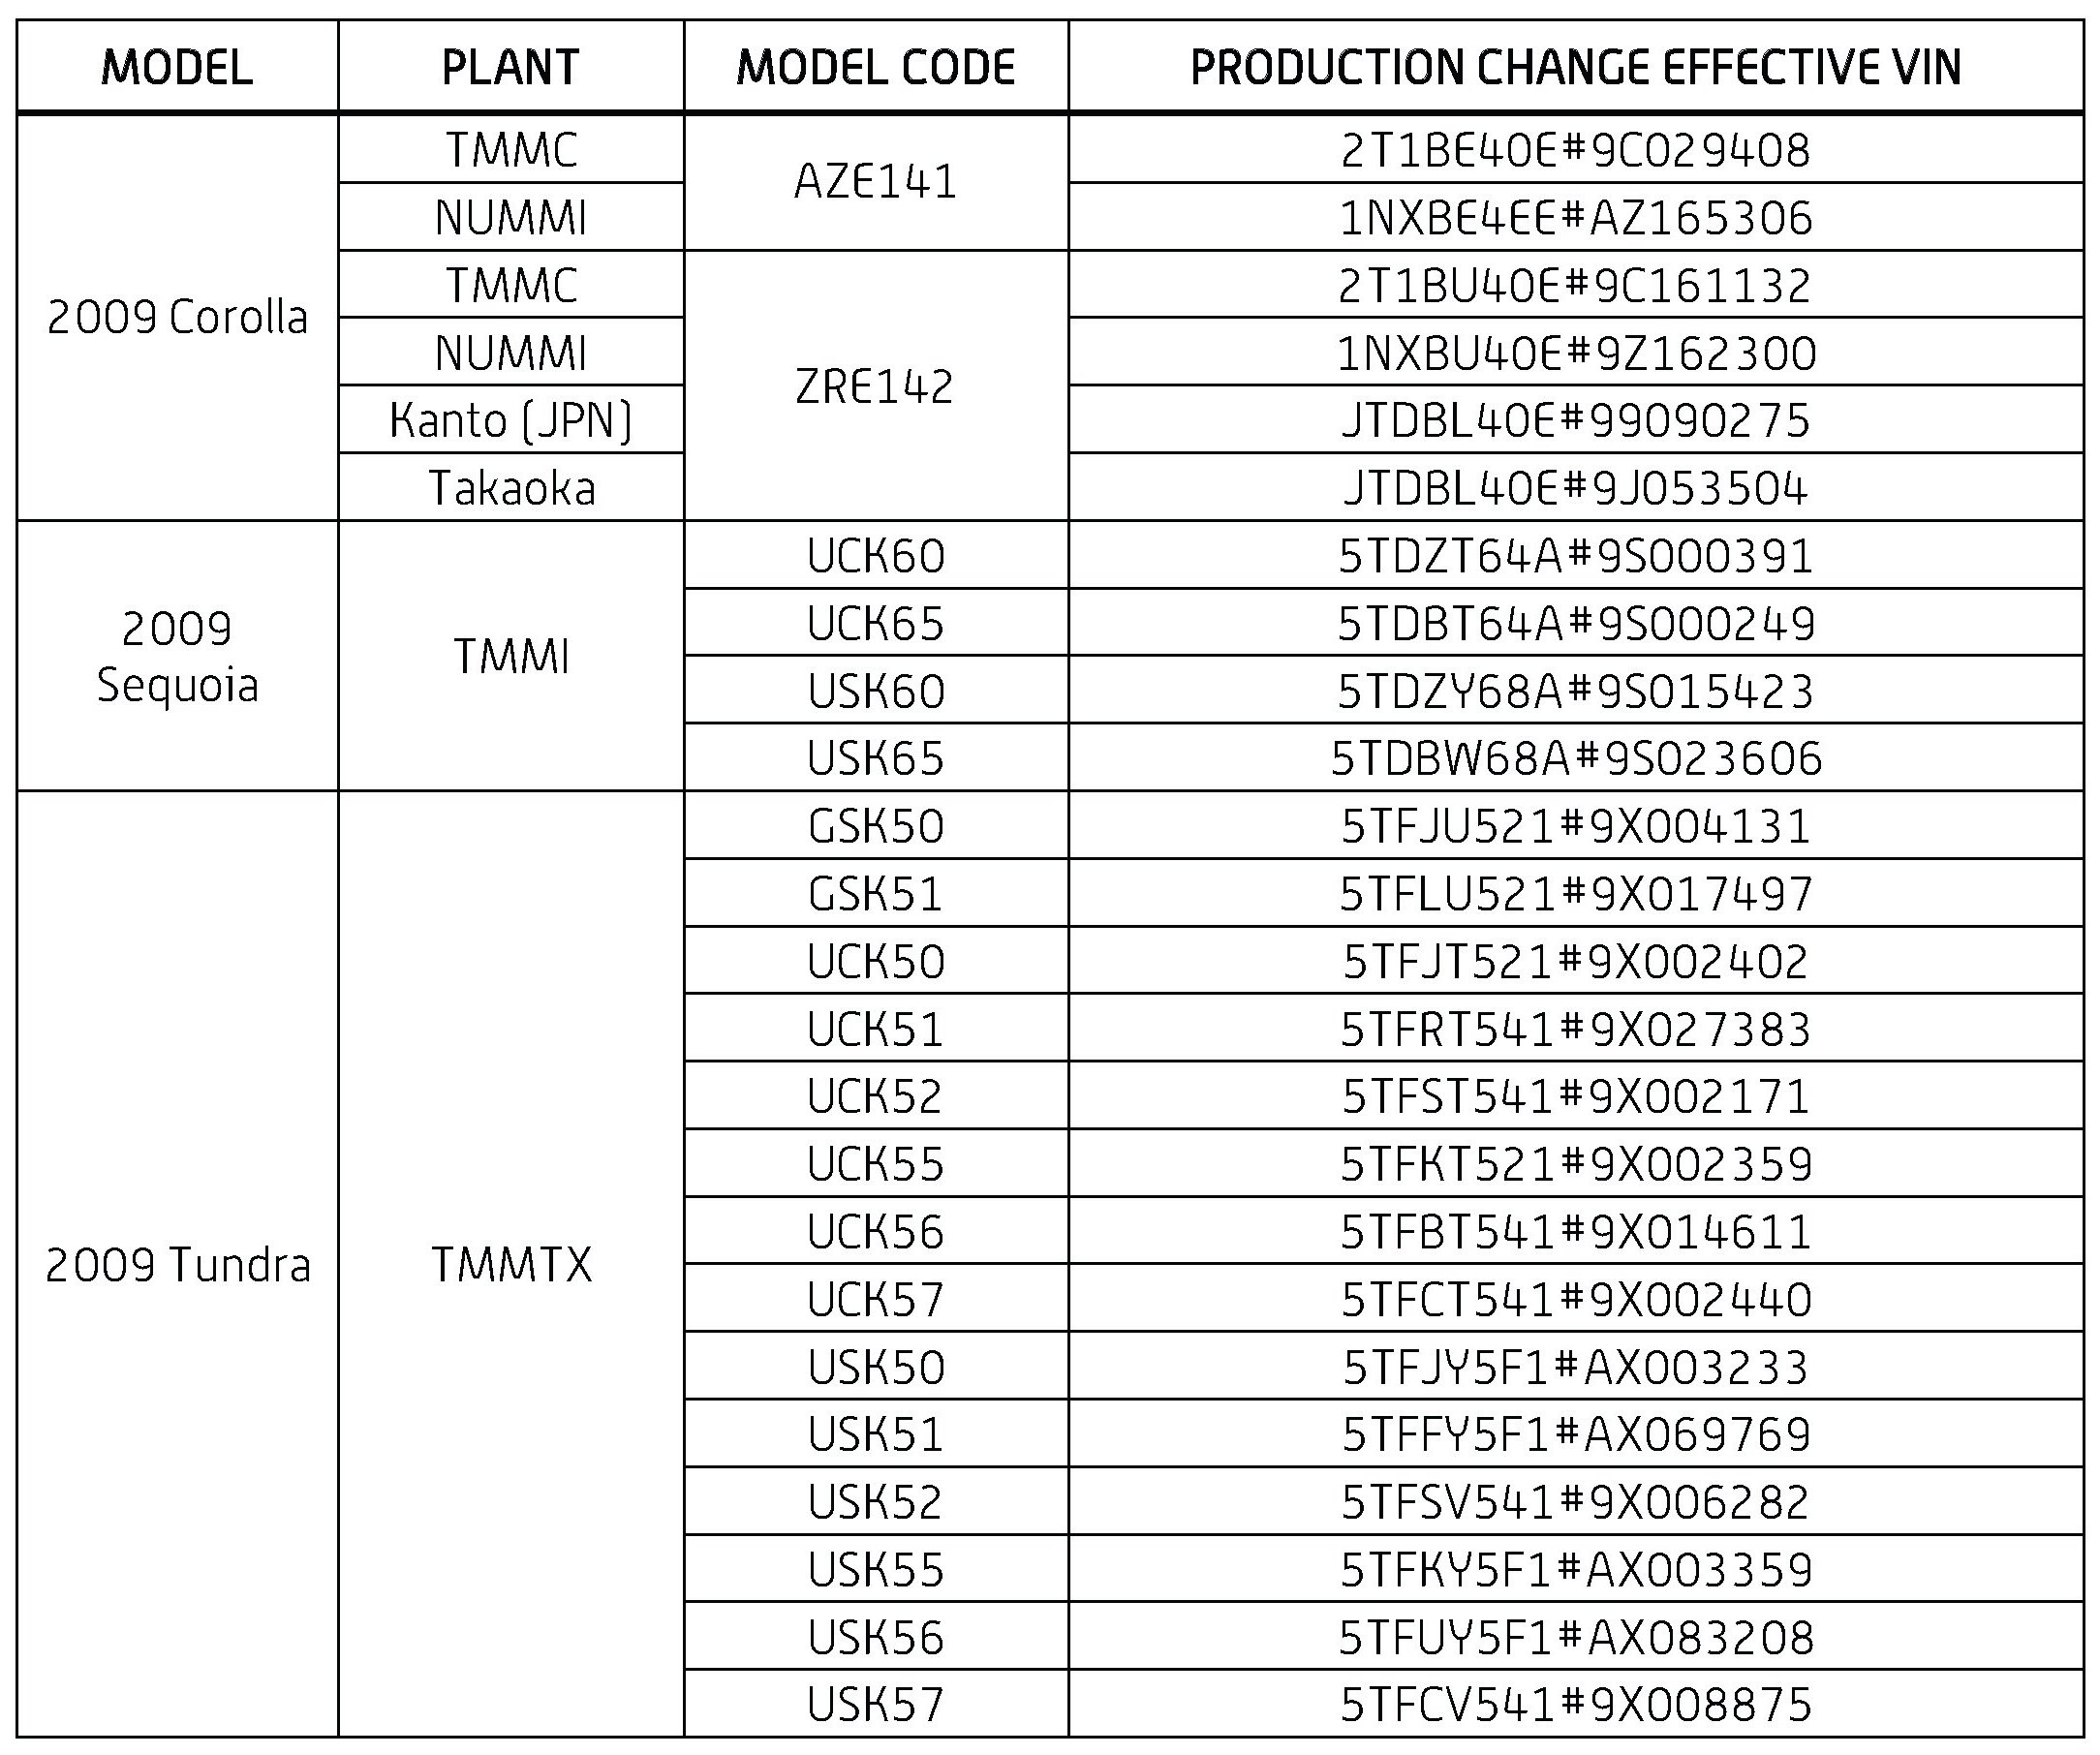2100x1755 pixels.
Task: Click the PLANT column header
Action: point(511,67)
